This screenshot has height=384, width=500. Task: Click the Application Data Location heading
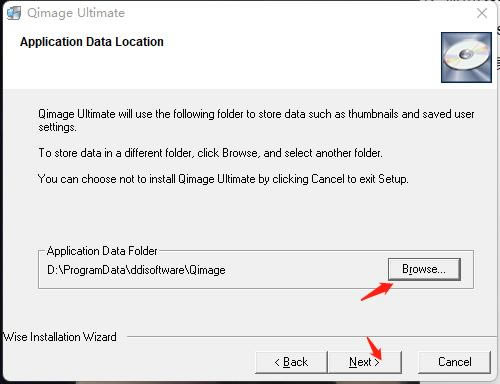tap(92, 42)
